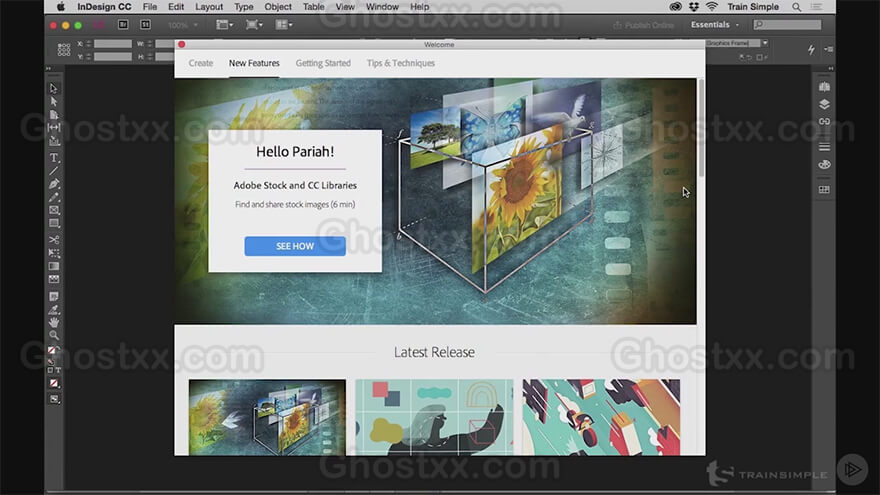Viewport: 880px width, 495px height.
Task: Open the Stroke panel icon
Action: point(824,147)
